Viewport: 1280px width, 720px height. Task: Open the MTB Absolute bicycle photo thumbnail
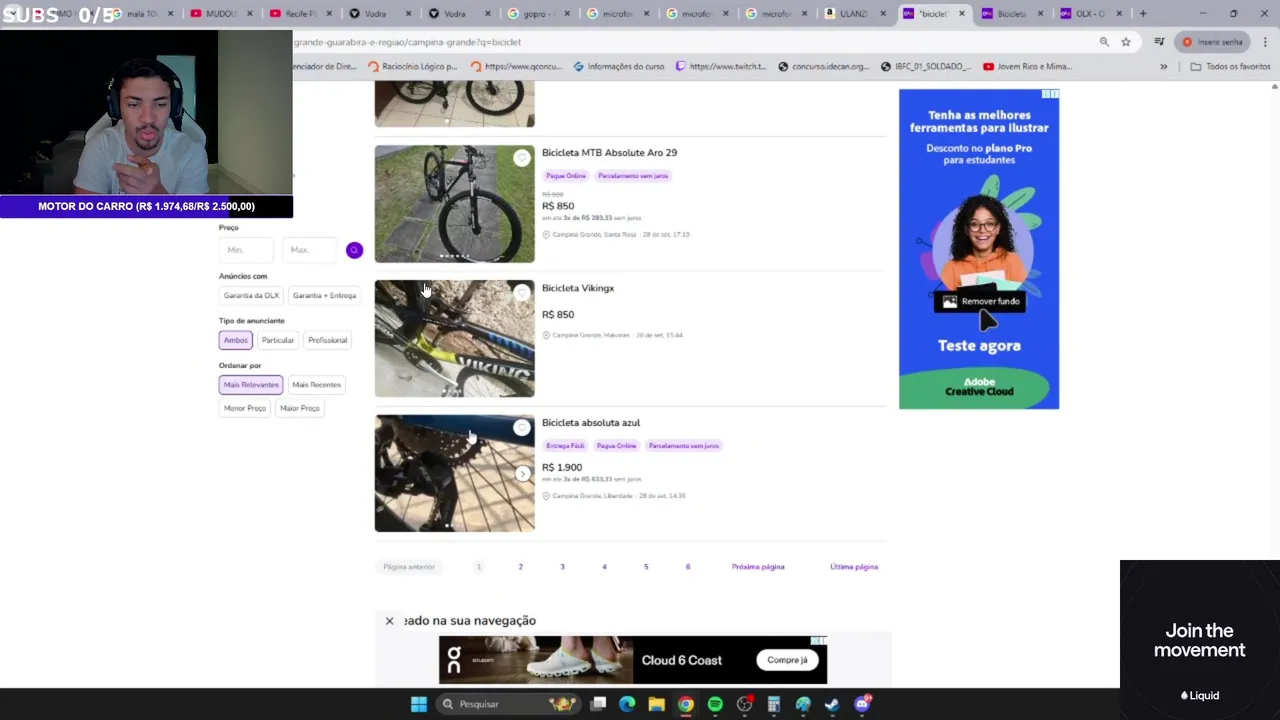(x=455, y=204)
